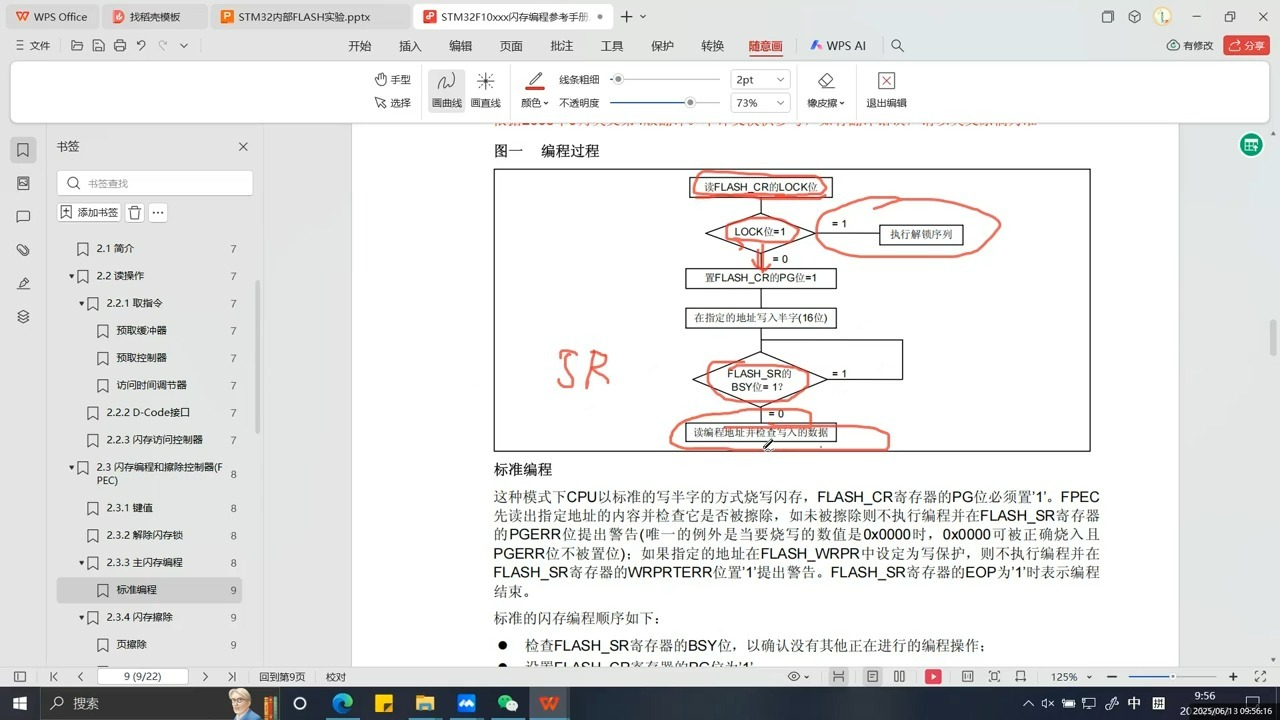The width and height of the screenshot is (1280, 720).
Task: Click the open folder icon
Action: coord(77,46)
